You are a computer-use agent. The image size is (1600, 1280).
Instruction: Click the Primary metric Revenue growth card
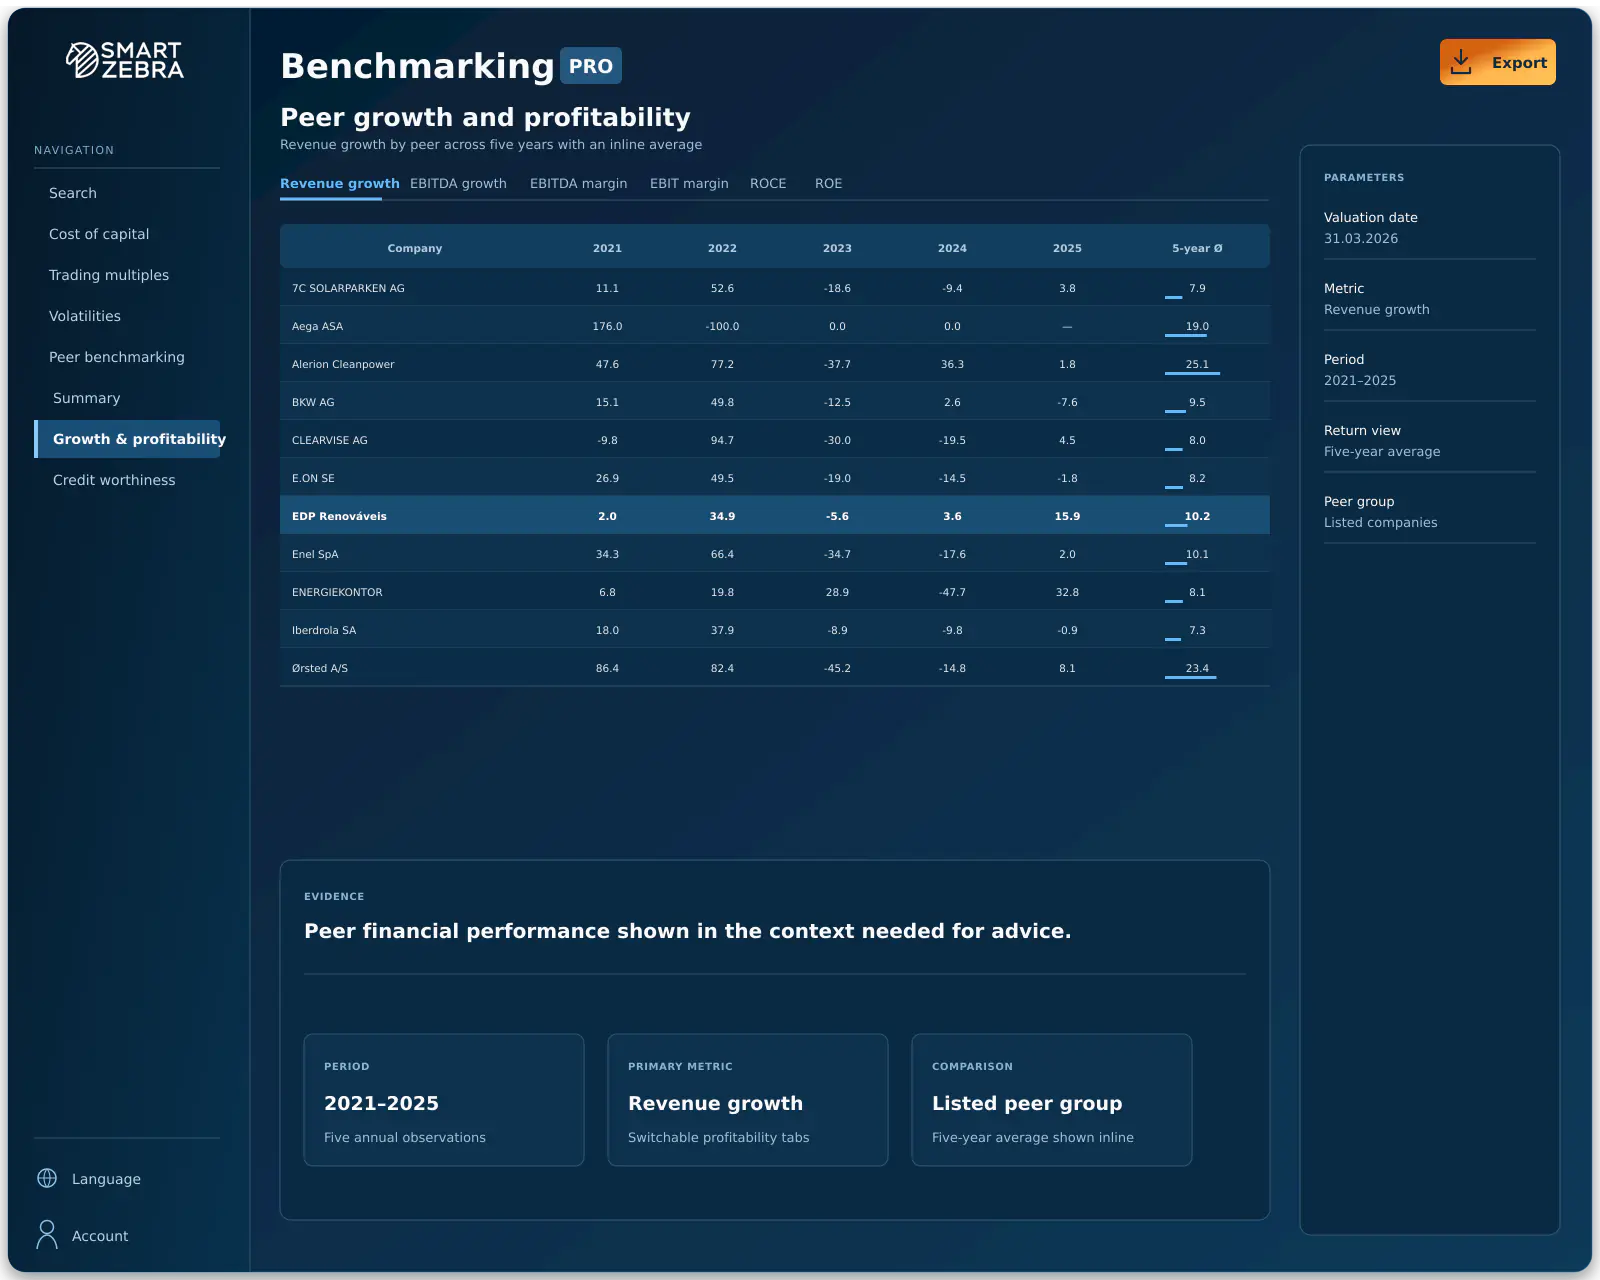(x=748, y=1100)
